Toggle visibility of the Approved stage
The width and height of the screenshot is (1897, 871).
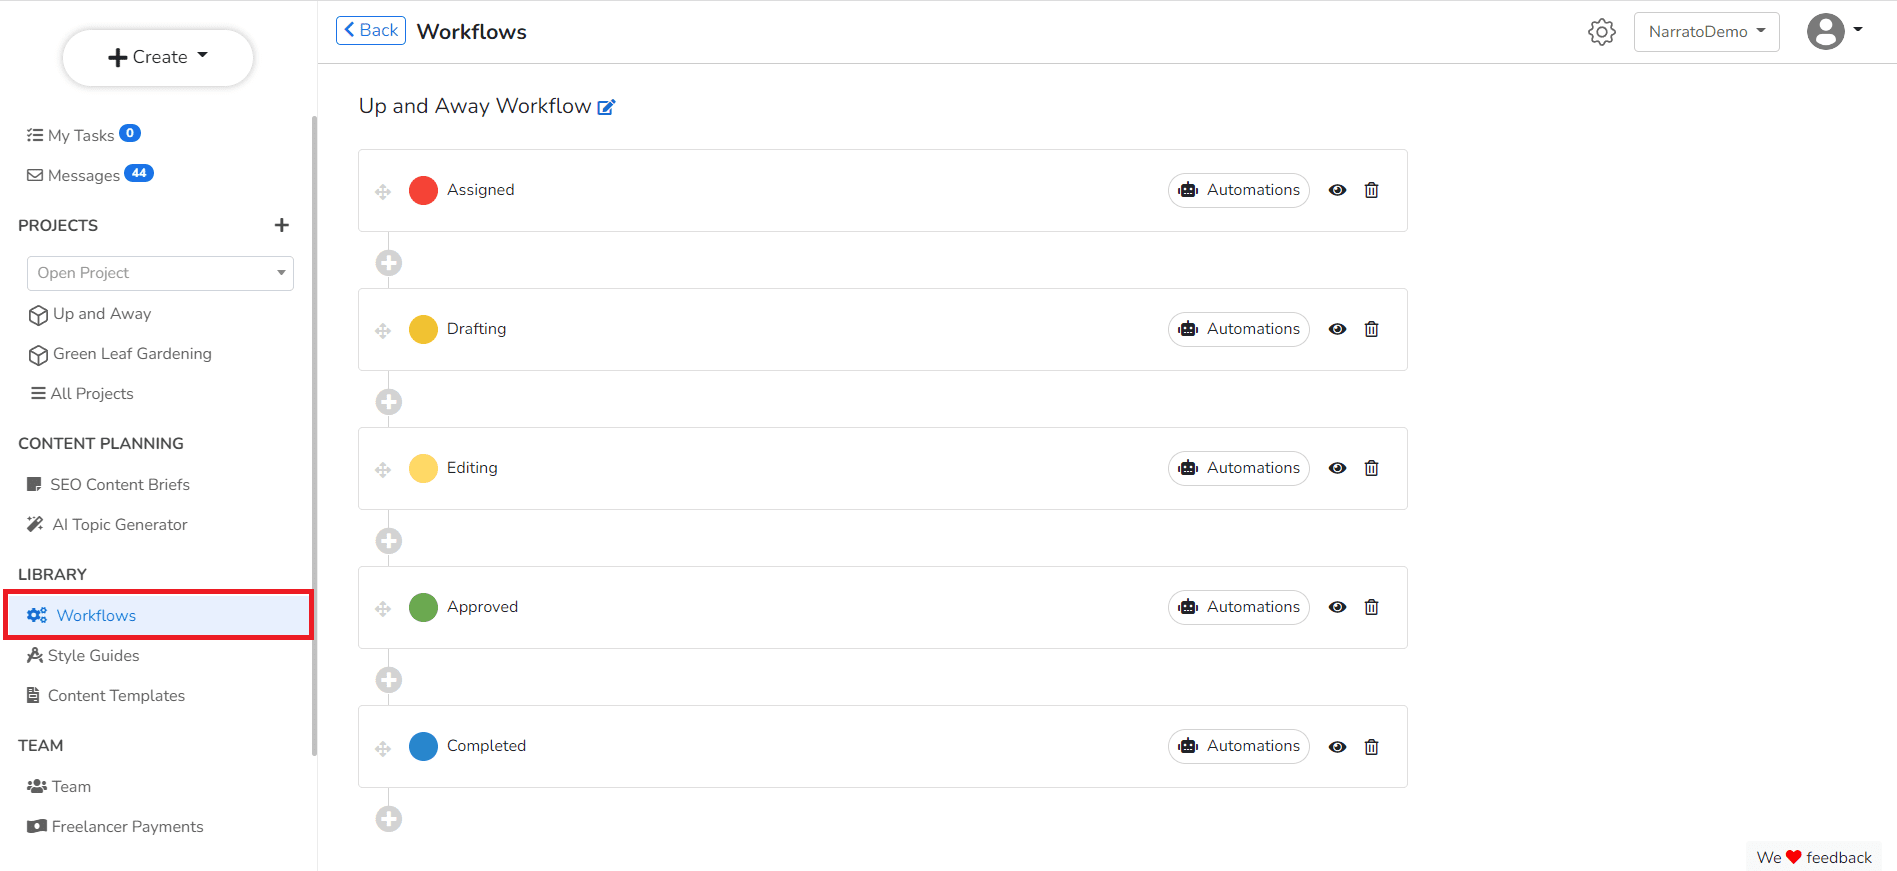pos(1337,607)
